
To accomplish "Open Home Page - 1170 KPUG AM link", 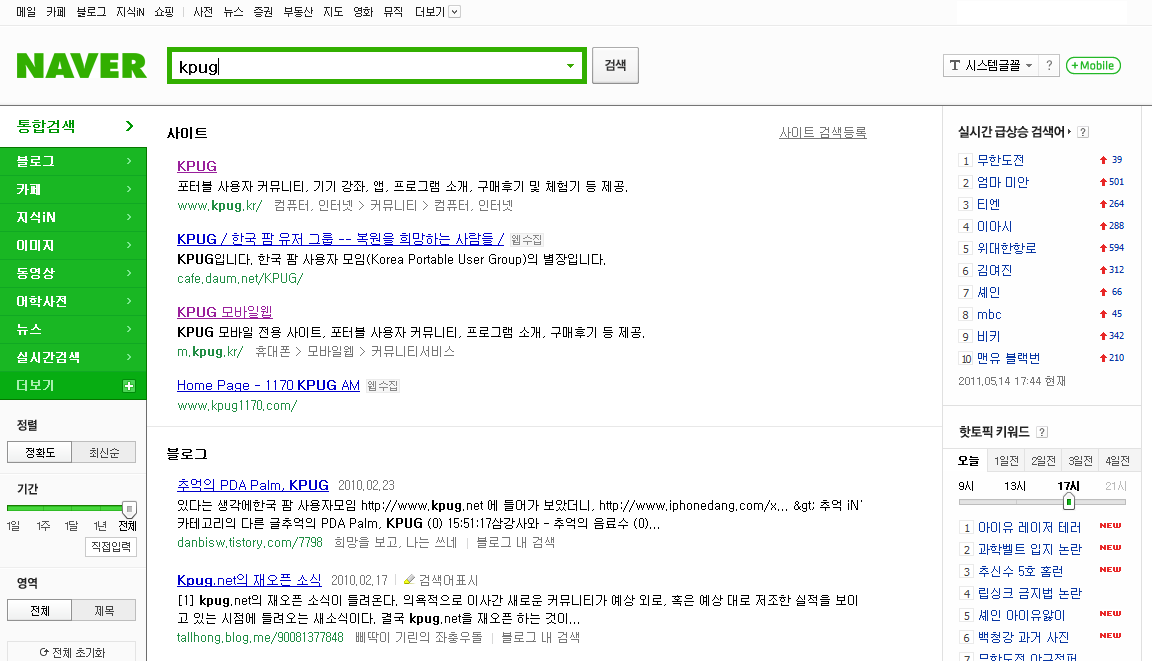I will click(x=268, y=385).
